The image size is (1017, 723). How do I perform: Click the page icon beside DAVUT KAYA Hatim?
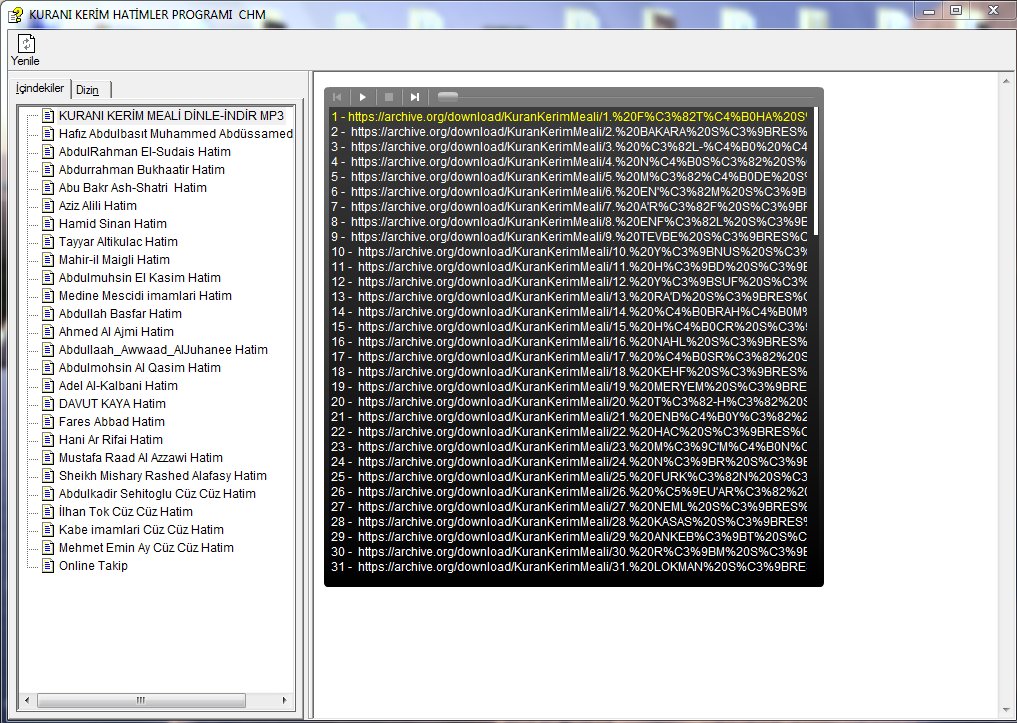[47, 404]
